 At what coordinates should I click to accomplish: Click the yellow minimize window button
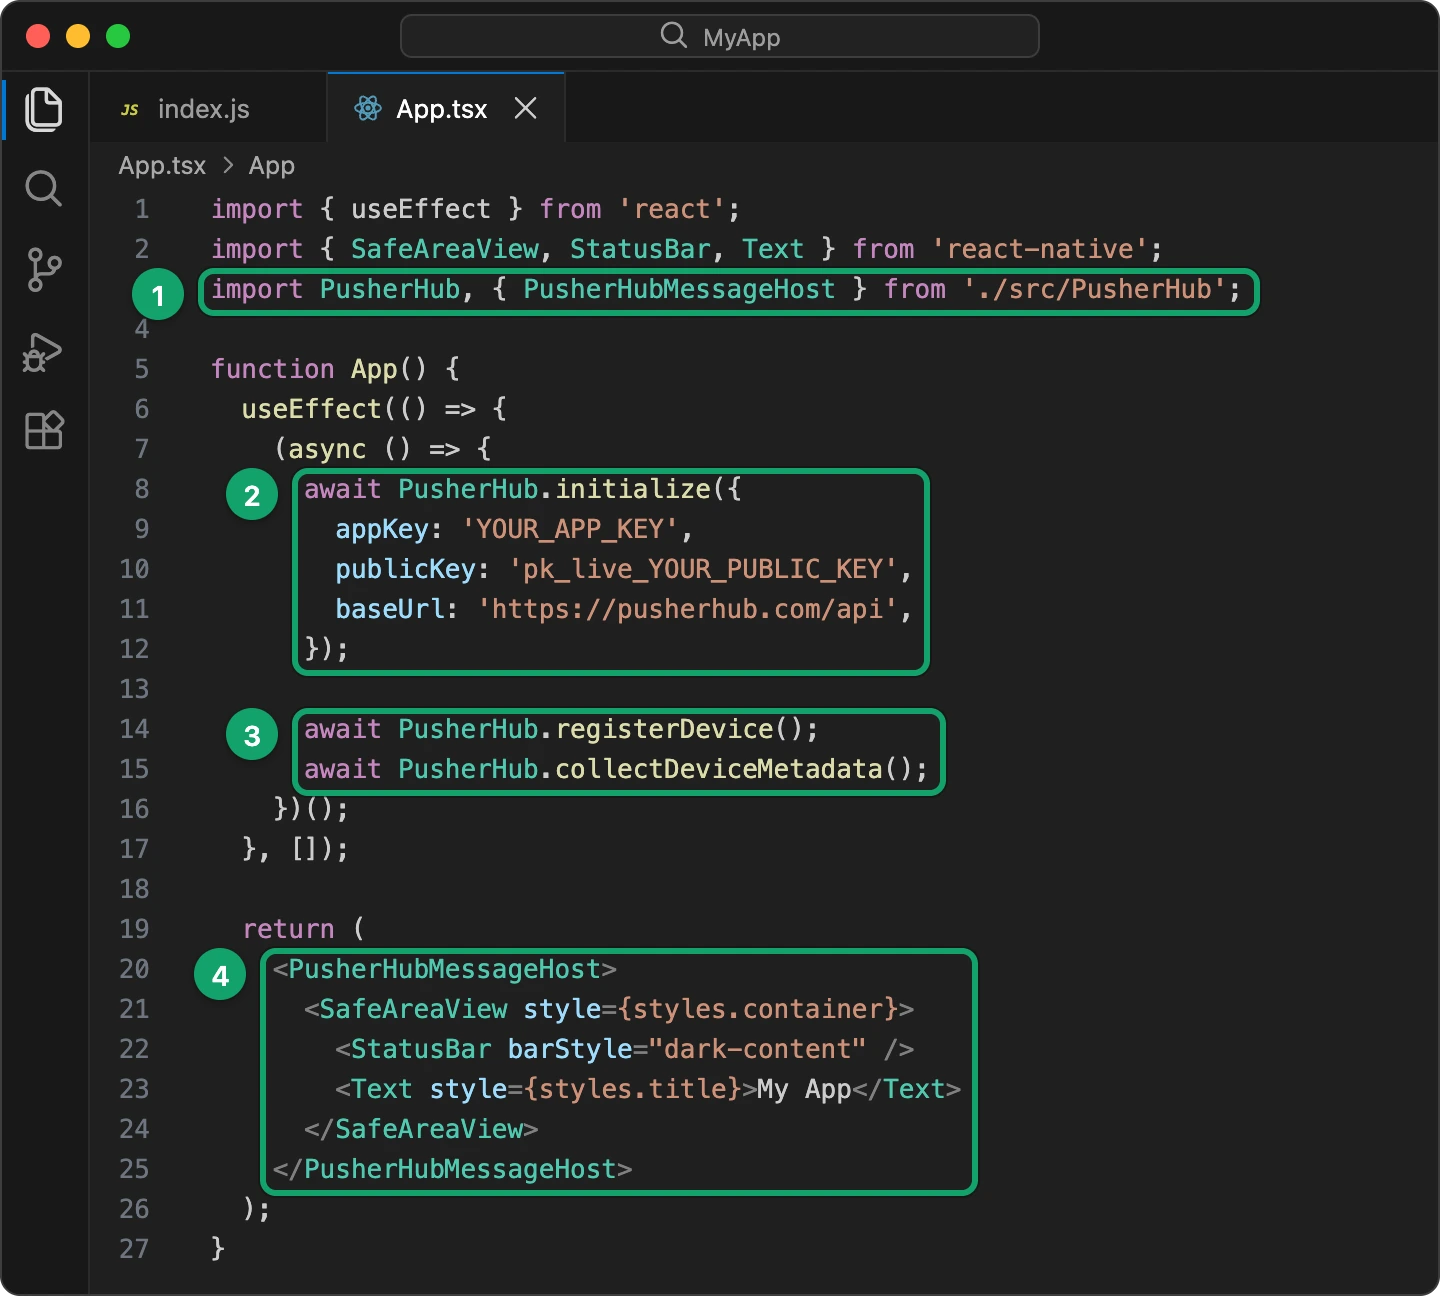tap(78, 36)
